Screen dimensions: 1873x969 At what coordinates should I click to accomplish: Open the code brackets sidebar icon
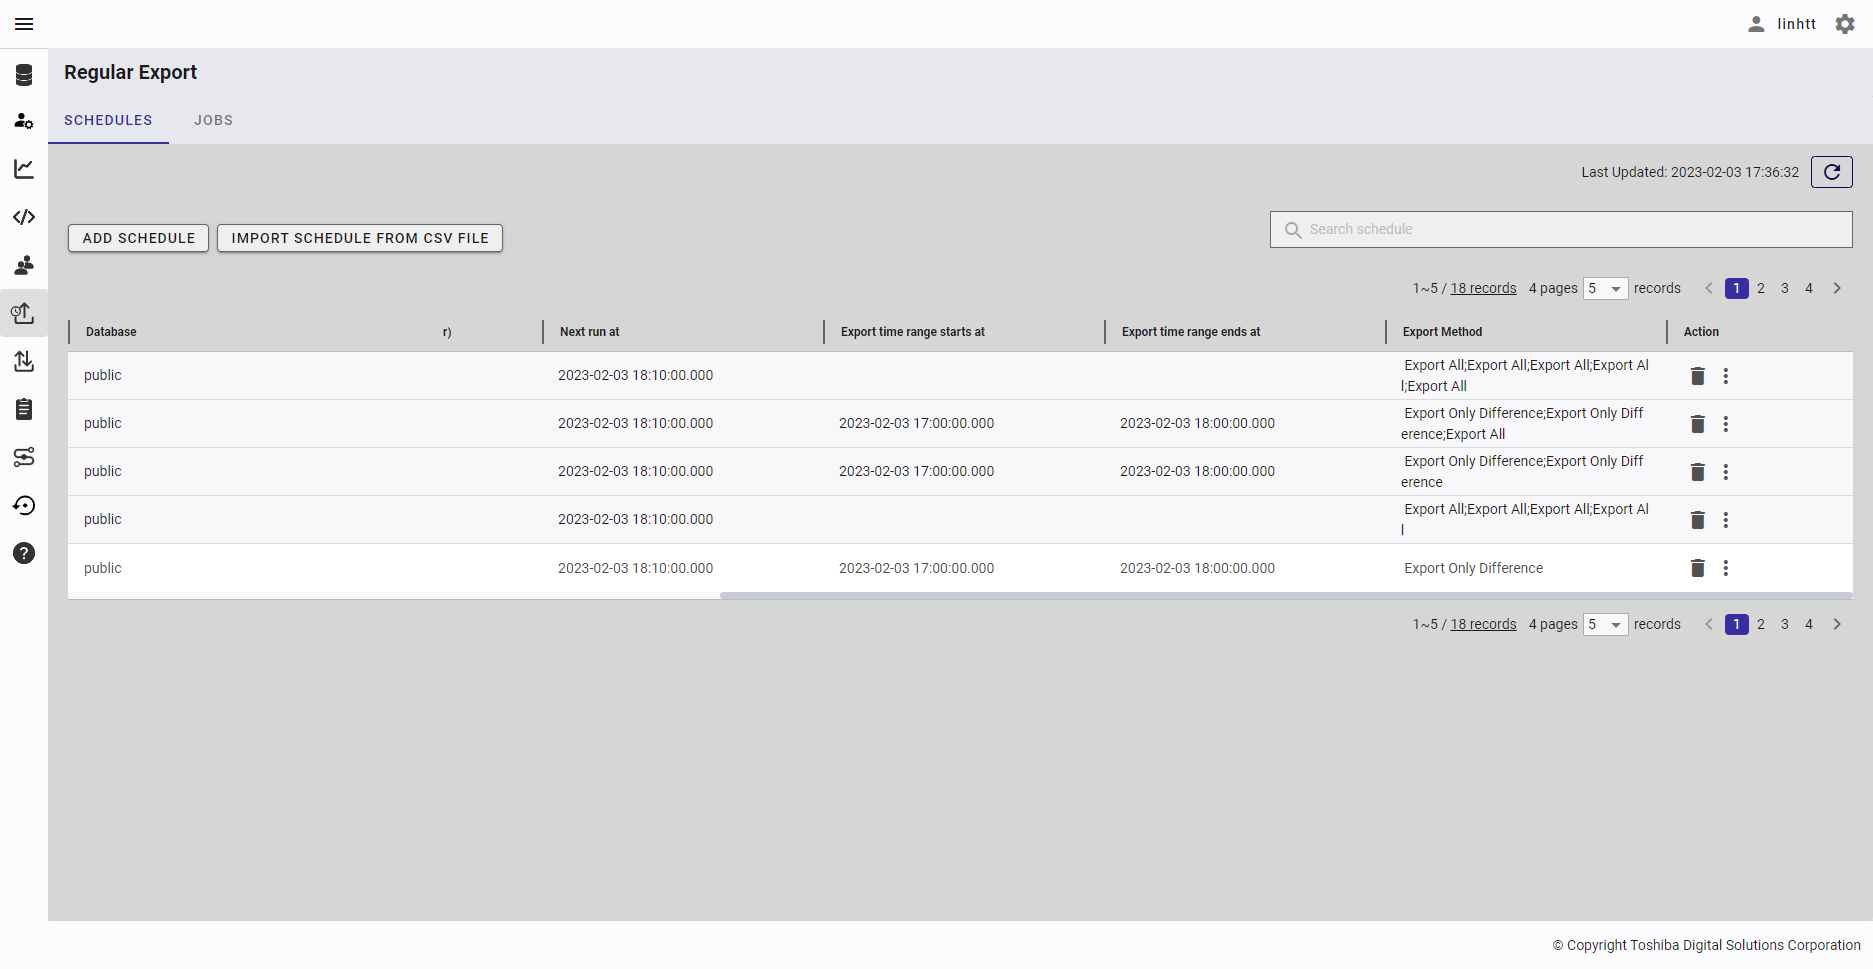coord(24,217)
